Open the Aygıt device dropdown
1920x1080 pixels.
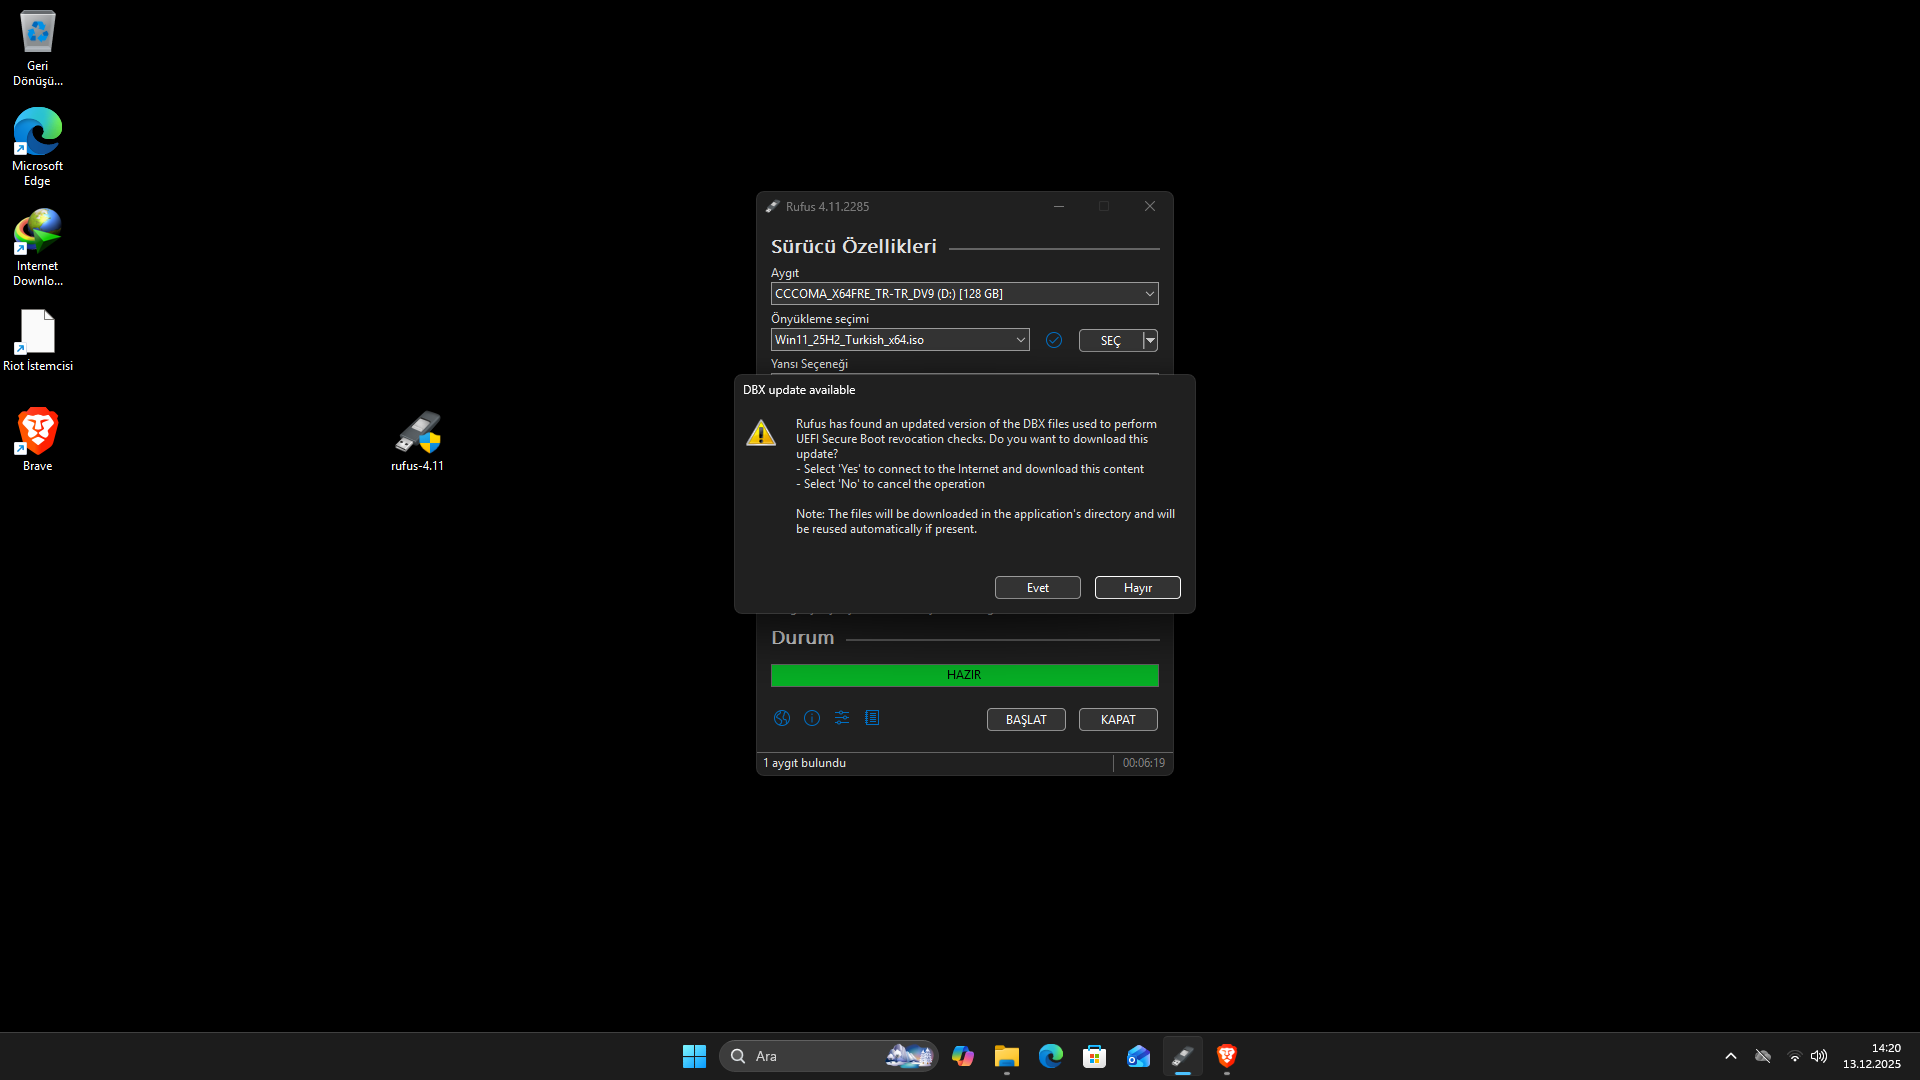tap(964, 293)
